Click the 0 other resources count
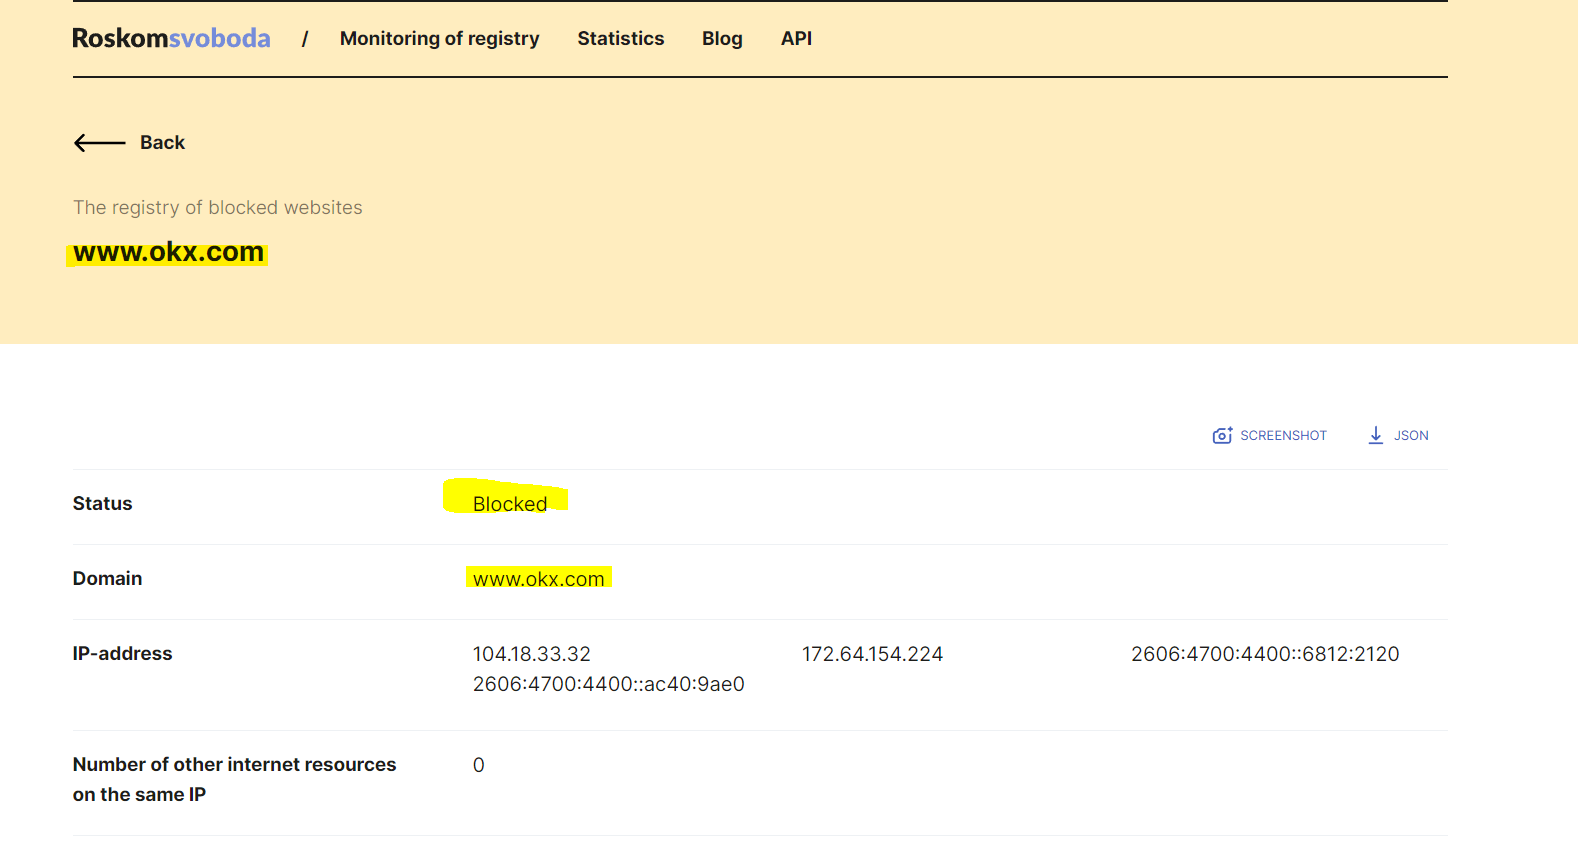This screenshot has width=1578, height=852. tap(478, 765)
